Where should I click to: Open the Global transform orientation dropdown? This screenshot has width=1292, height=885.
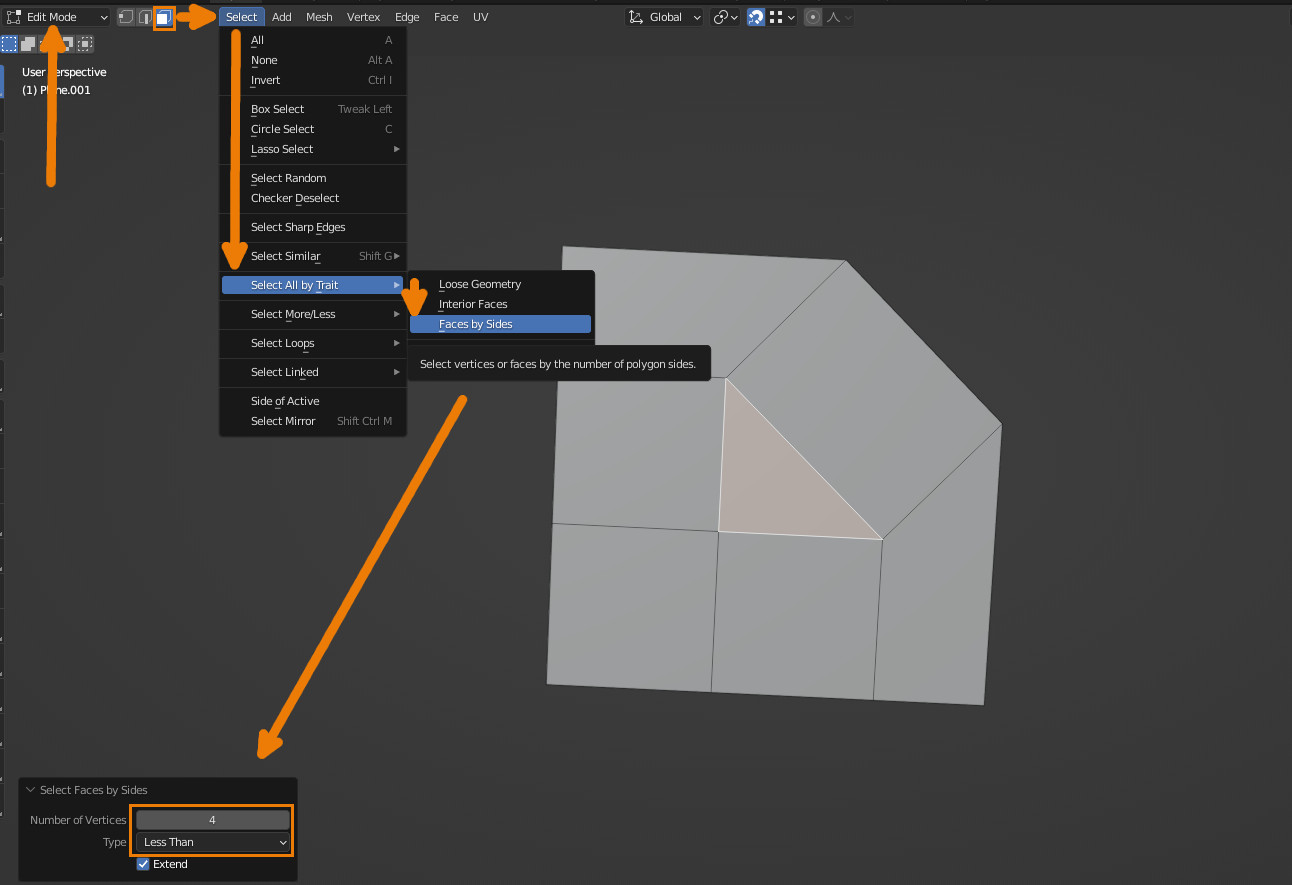[x=665, y=17]
